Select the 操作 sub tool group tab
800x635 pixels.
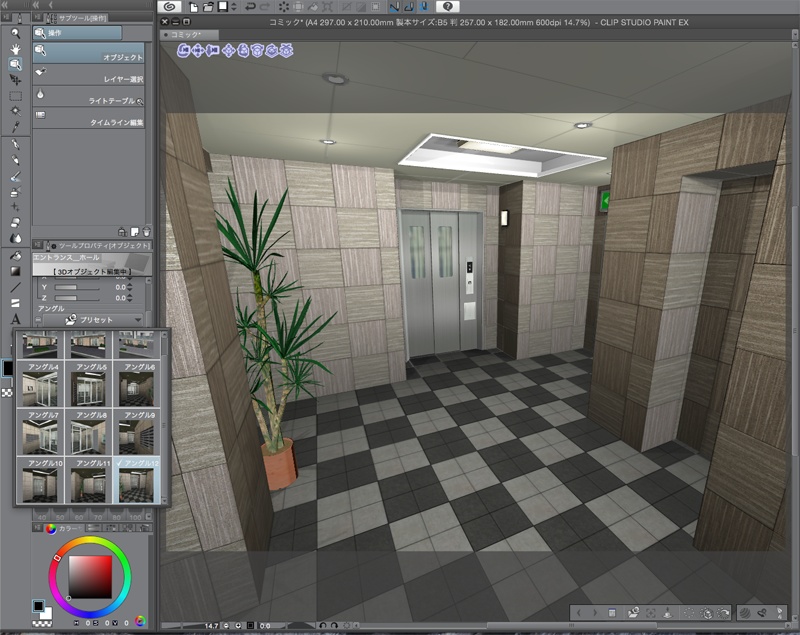(x=78, y=33)
